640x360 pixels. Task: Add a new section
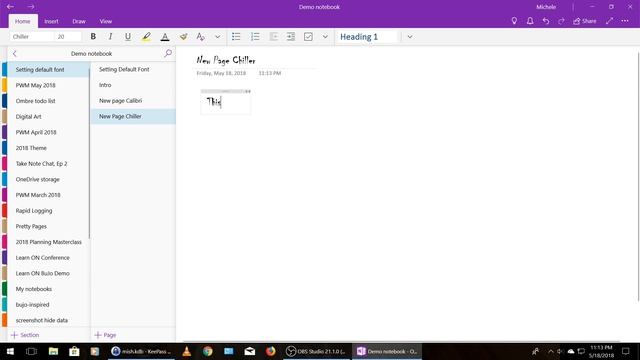(x=25, y=335)
